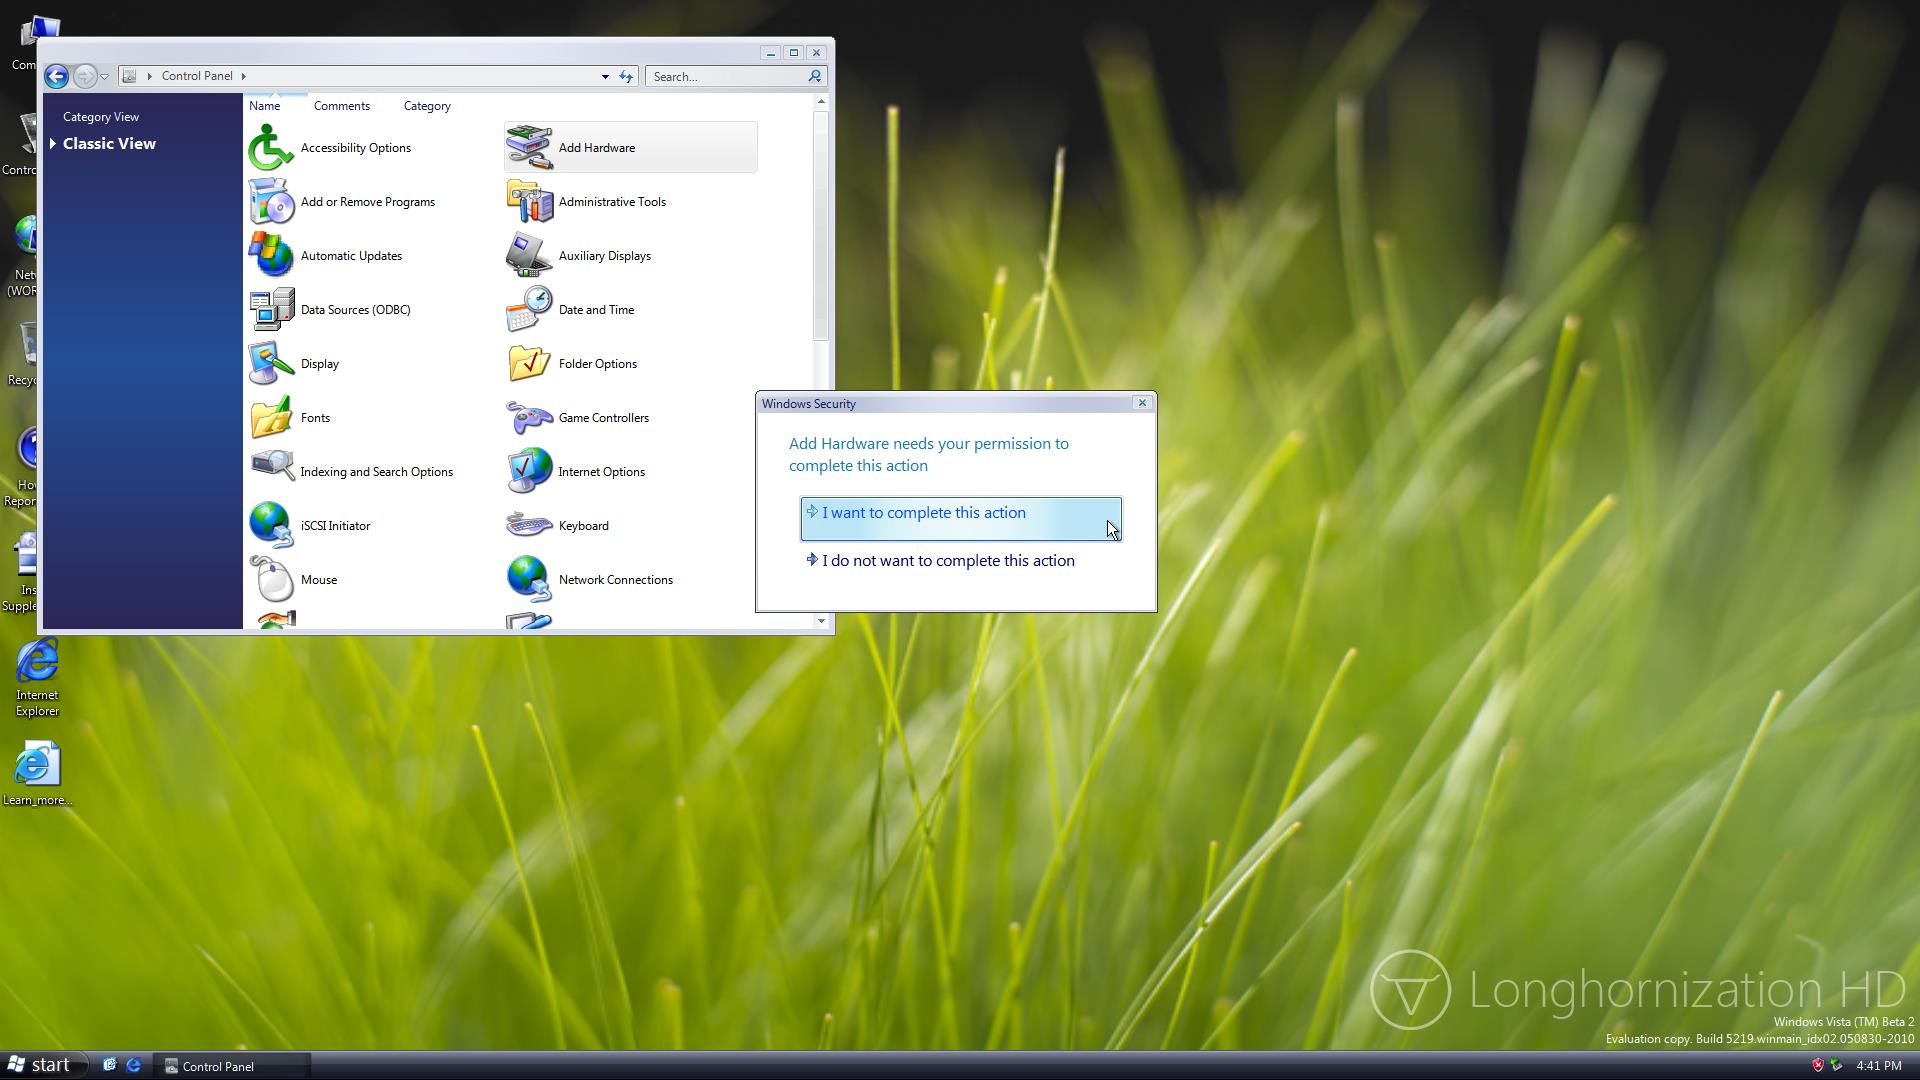Choose I do not want to complete this action
1920x1080 pixels.
click(x=946, y=561)
